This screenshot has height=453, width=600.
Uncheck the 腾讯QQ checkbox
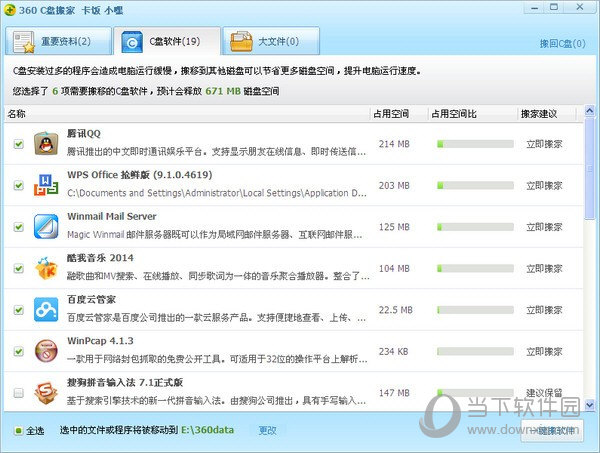pyautogui.click(x=18, y=144)
